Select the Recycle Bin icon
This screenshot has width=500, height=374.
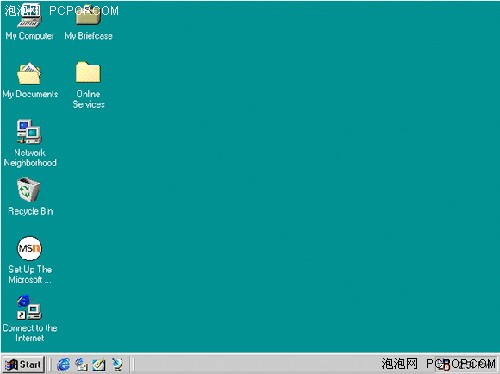(29, 190)
